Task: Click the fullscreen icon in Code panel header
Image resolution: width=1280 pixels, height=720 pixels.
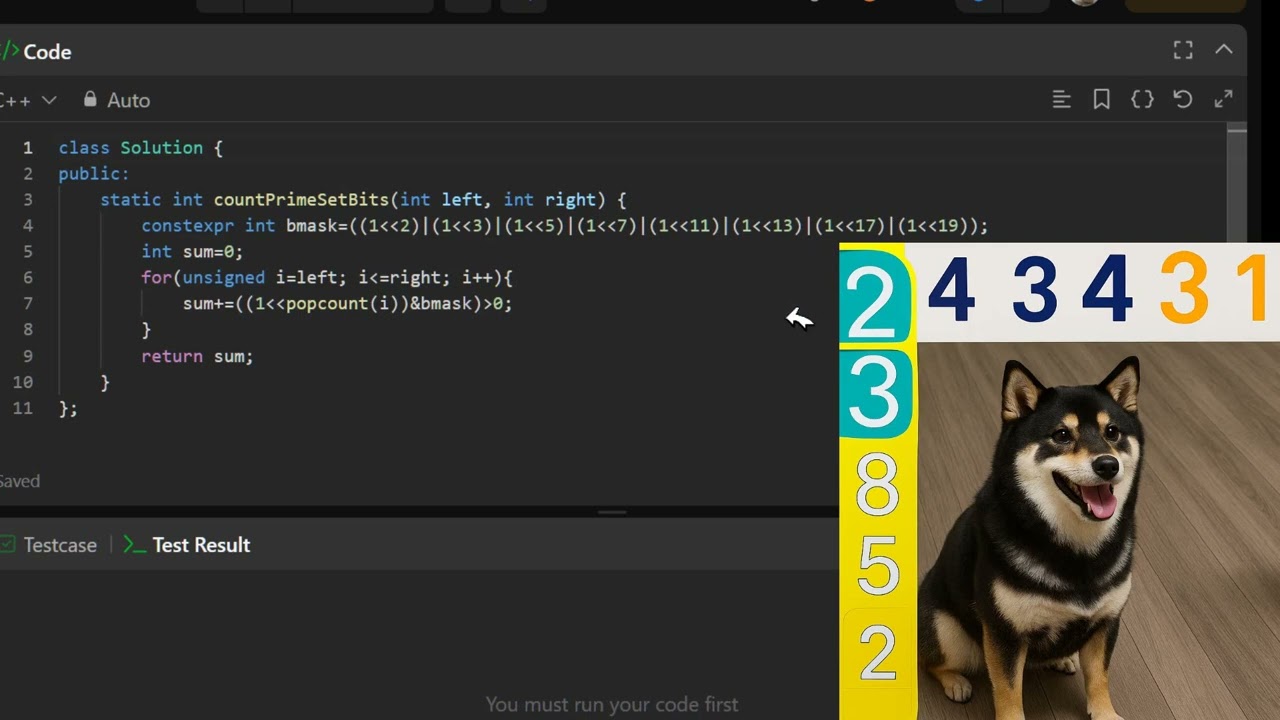Action: 1183,50
